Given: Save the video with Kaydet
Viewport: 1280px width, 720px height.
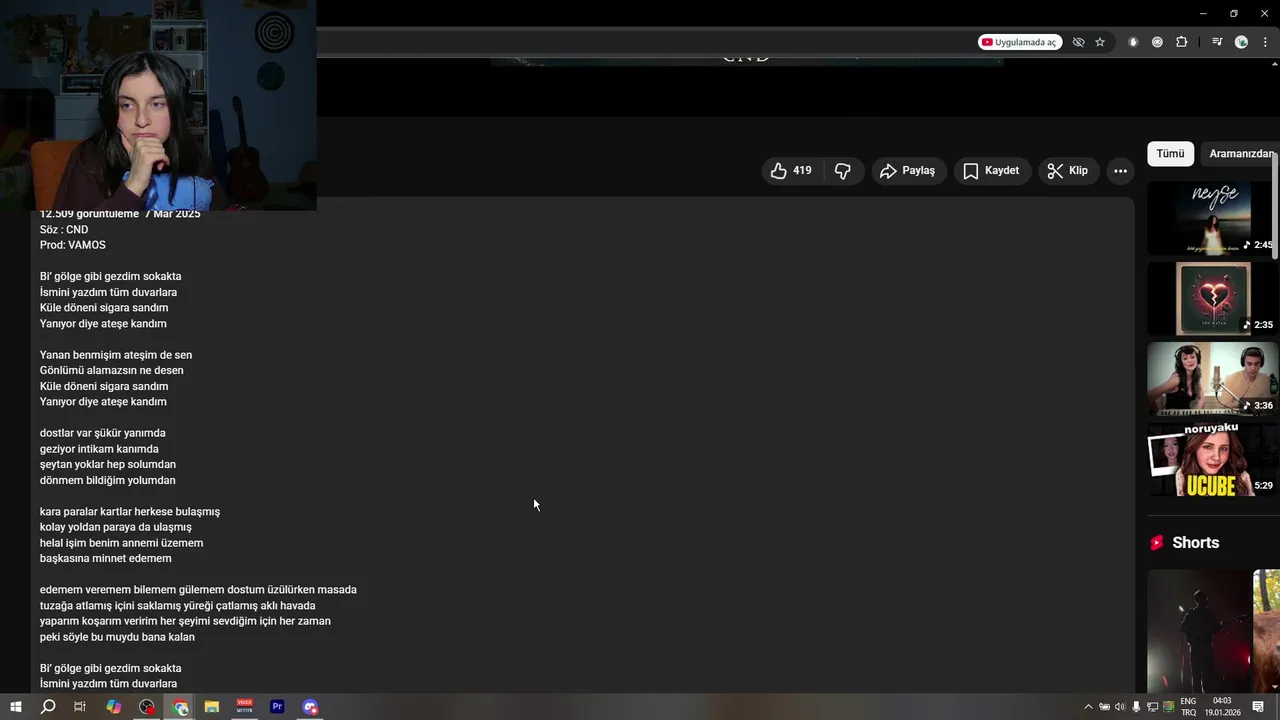Looking at the screenshot, I should (x=992, y=171).
